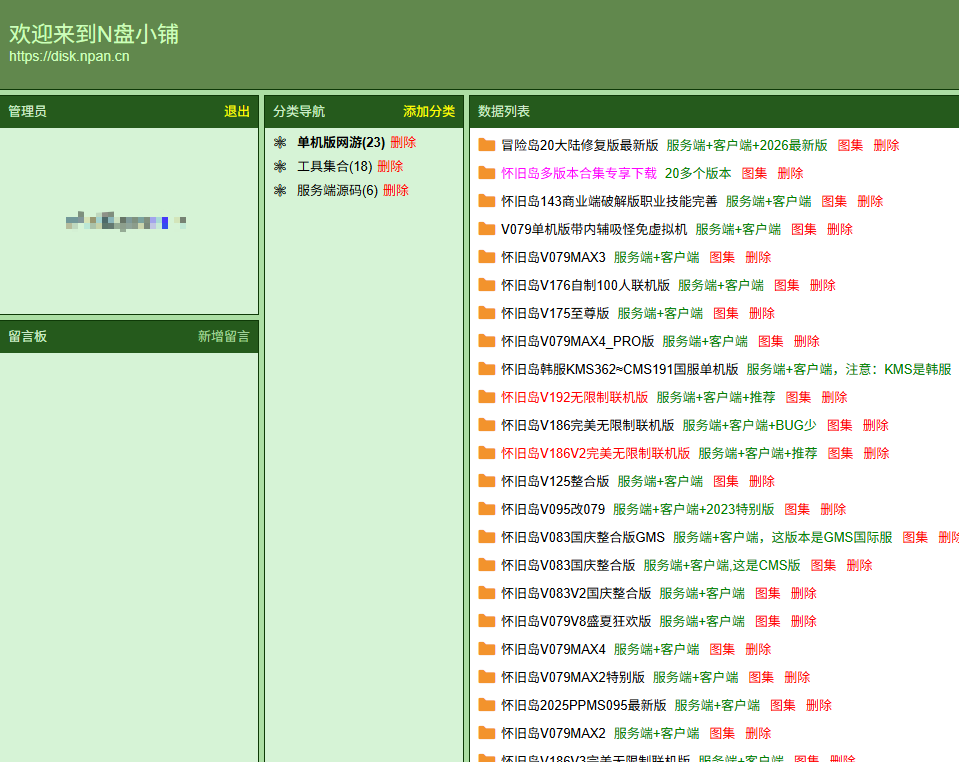Delete the 工具集合 category
Screen dimensions: 959x762
click(390, 166)
